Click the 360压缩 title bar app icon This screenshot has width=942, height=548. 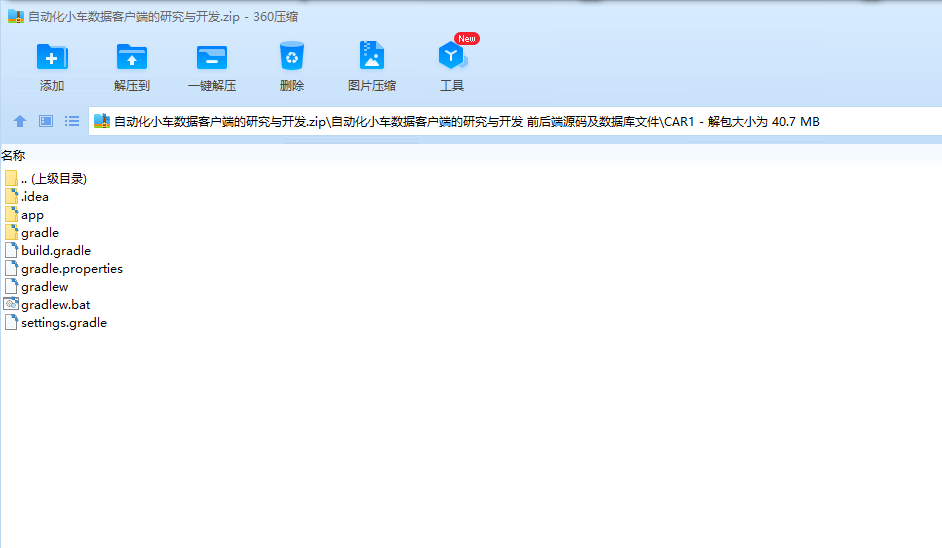coord(16,16)
